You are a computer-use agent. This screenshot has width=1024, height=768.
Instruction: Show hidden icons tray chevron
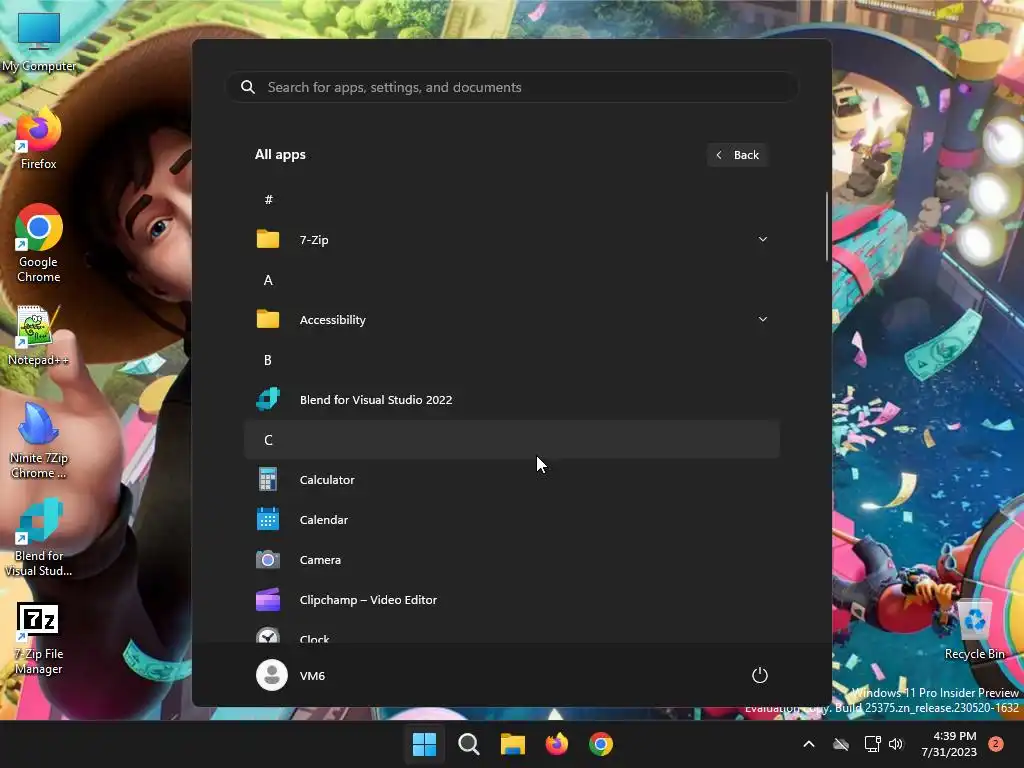coord(808,744)
